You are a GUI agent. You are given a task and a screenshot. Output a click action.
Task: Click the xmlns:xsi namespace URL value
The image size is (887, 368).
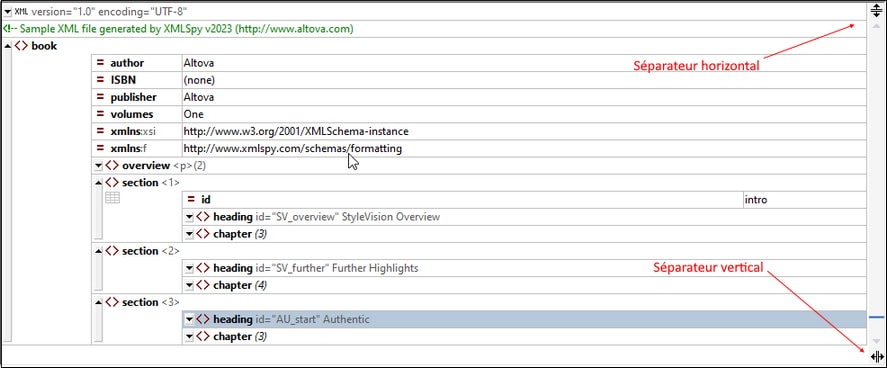(x=296, y=131)
